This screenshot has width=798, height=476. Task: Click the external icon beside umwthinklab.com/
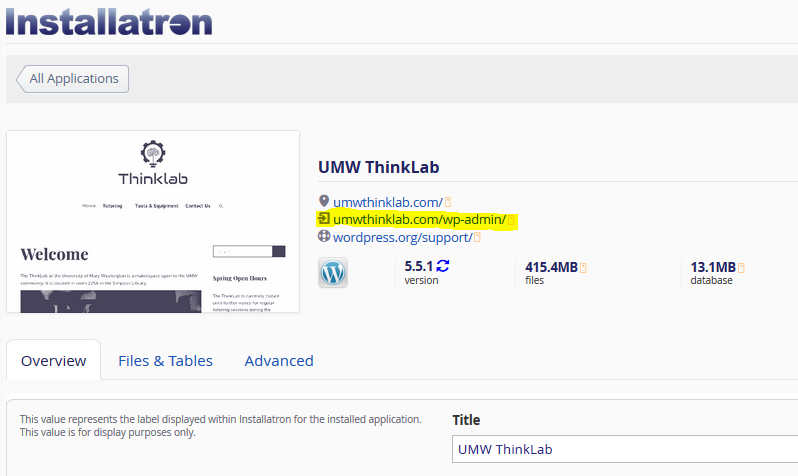[x=448, y=202]
